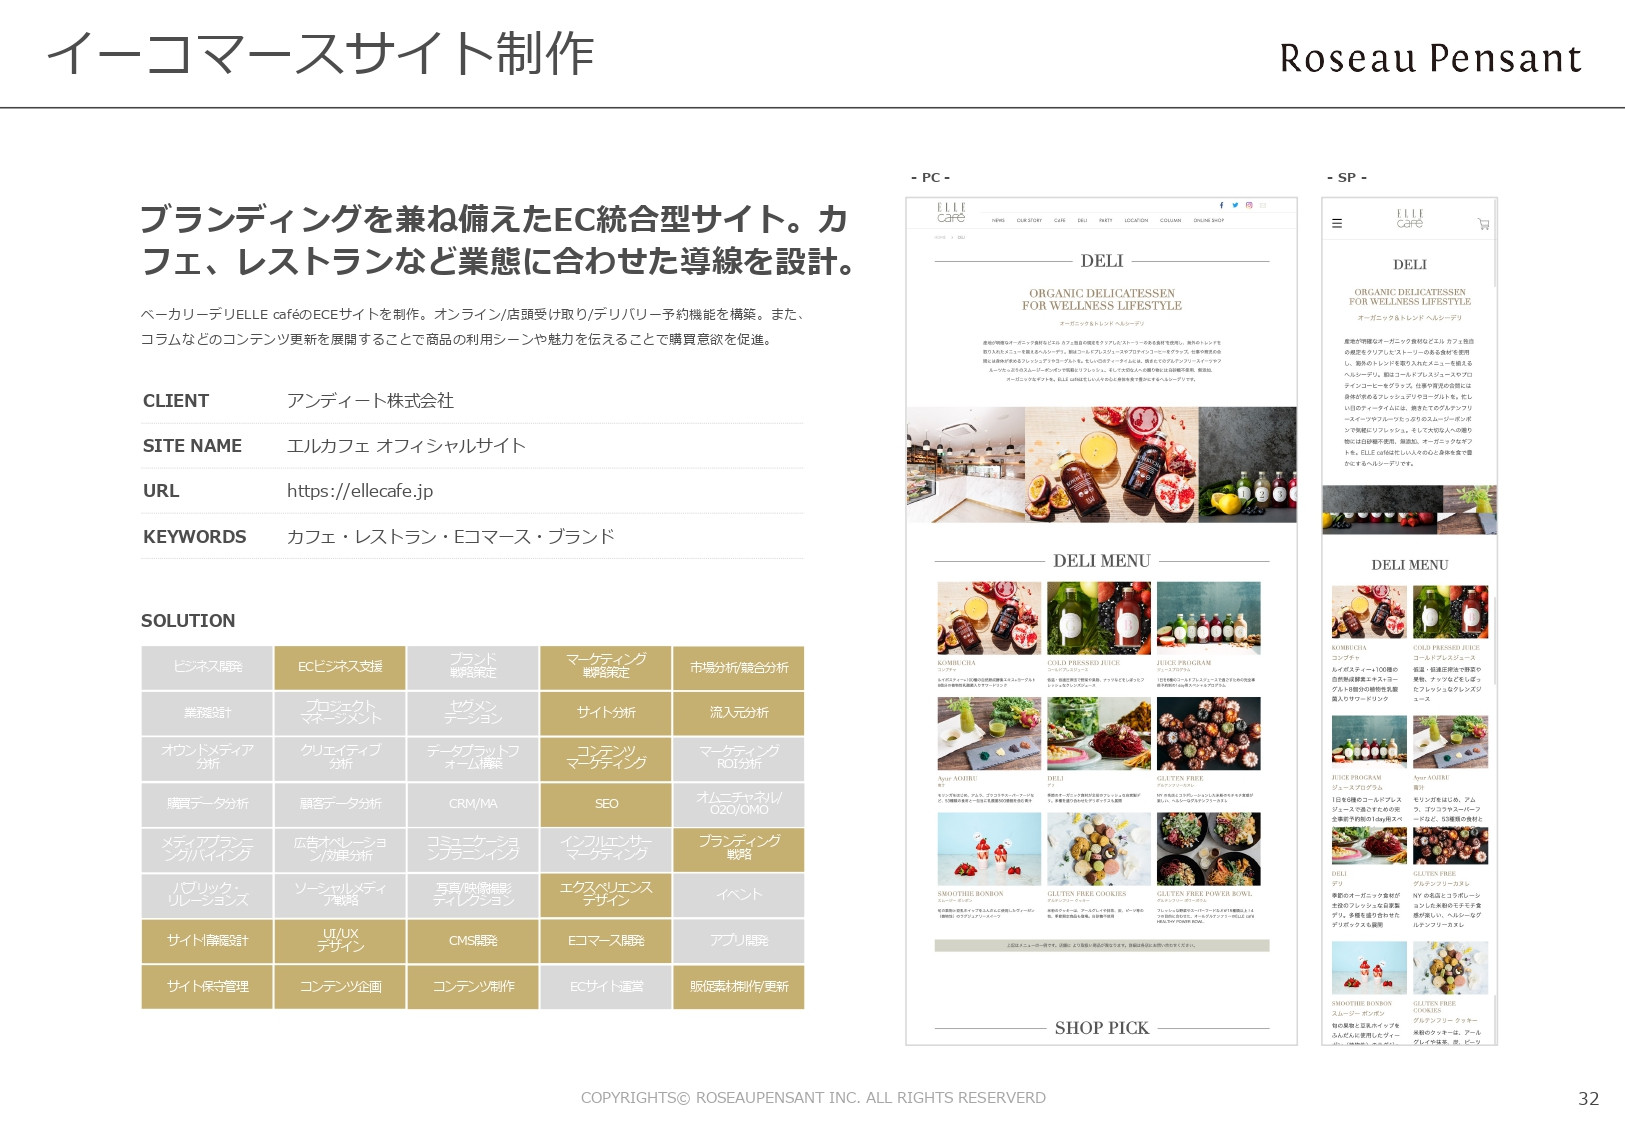Viewport: 1625px width, 1125px height.
Task: Click the shopping cart icon in the SP mockup
Action: [1484, 224]
